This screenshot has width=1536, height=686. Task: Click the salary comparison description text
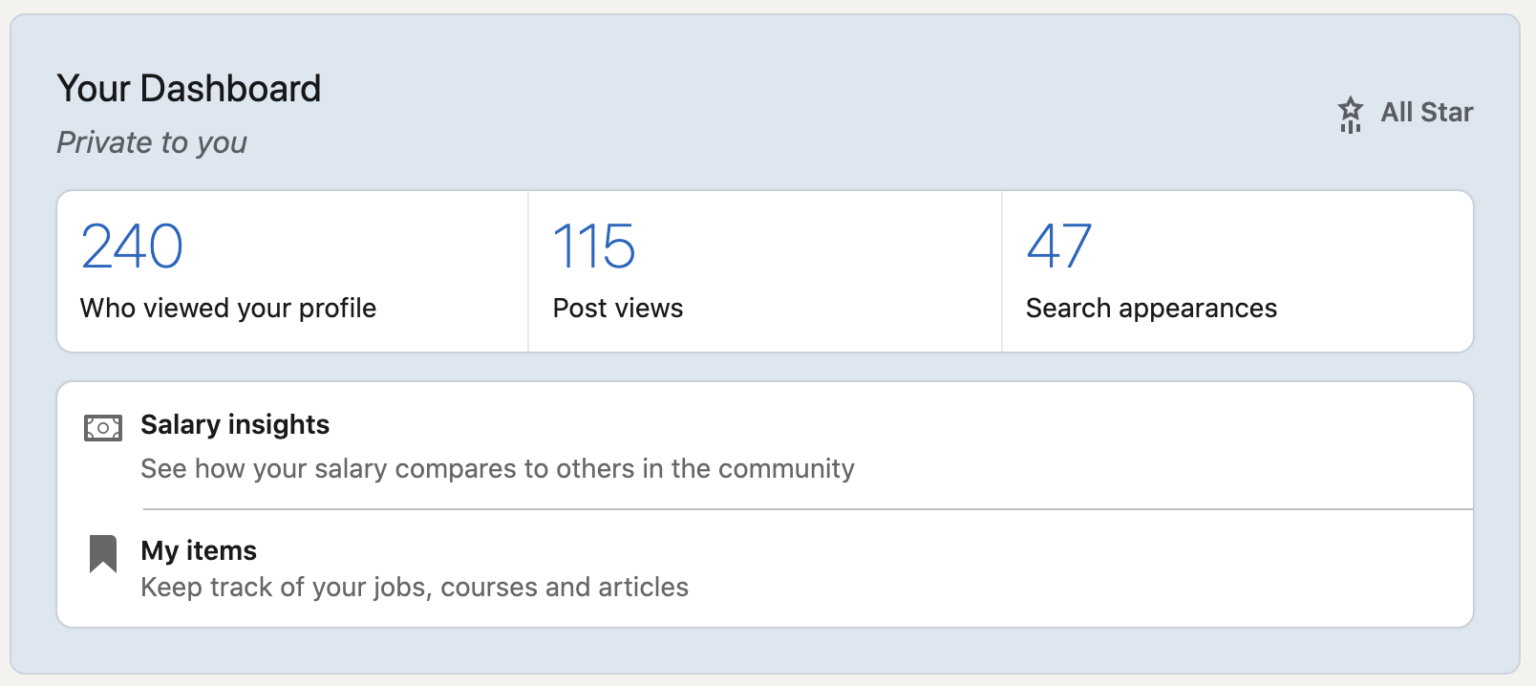click(x=497, y=468)
